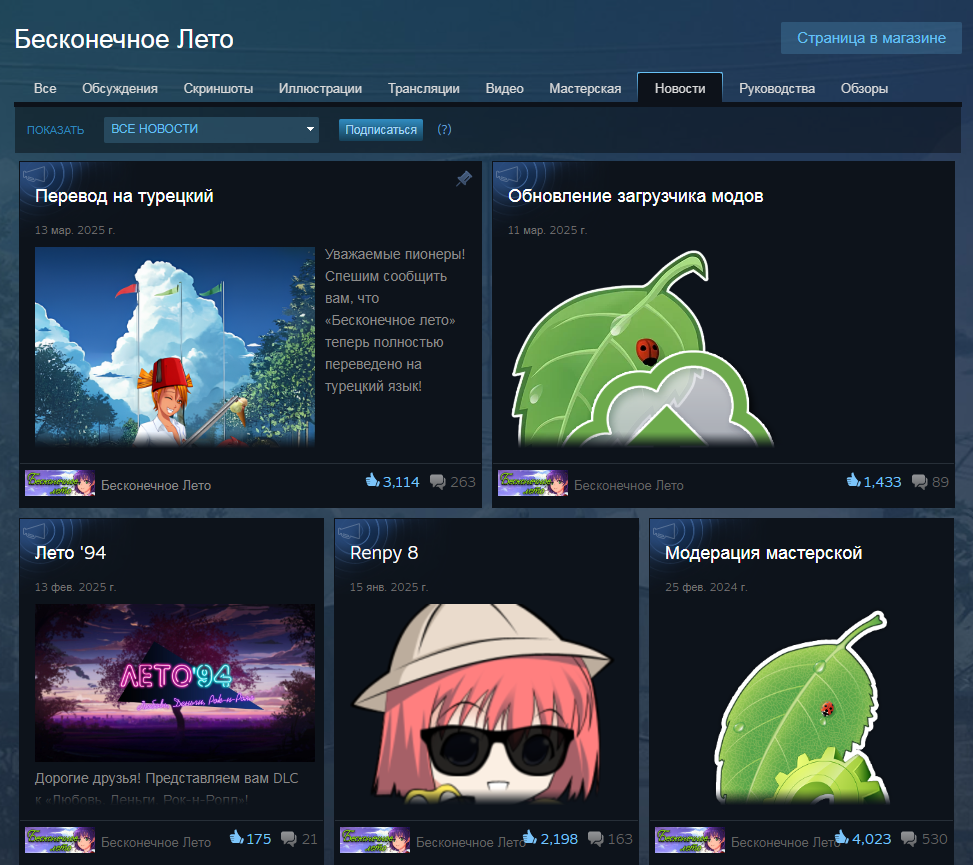This screenshot has width=973, height=865.
Task: Click the date 25 фев. 2024 г.
Action: point(706,587)
